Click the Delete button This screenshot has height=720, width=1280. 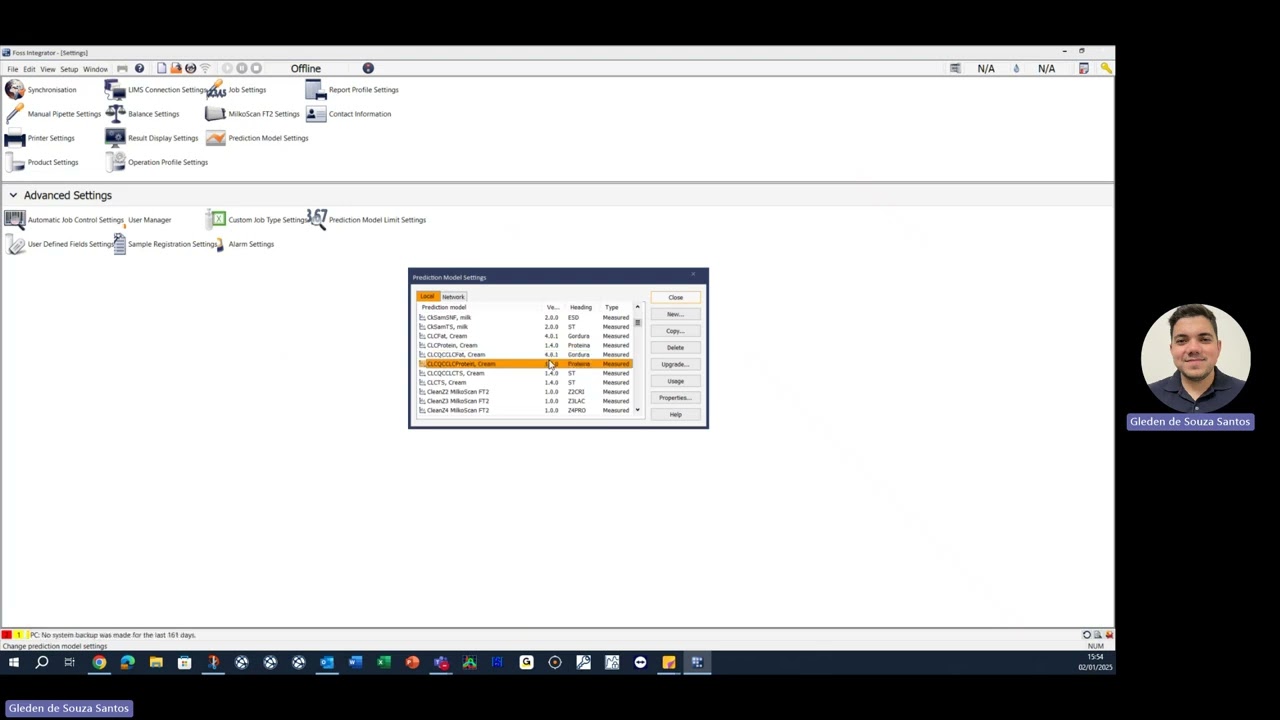click(675, 348)
